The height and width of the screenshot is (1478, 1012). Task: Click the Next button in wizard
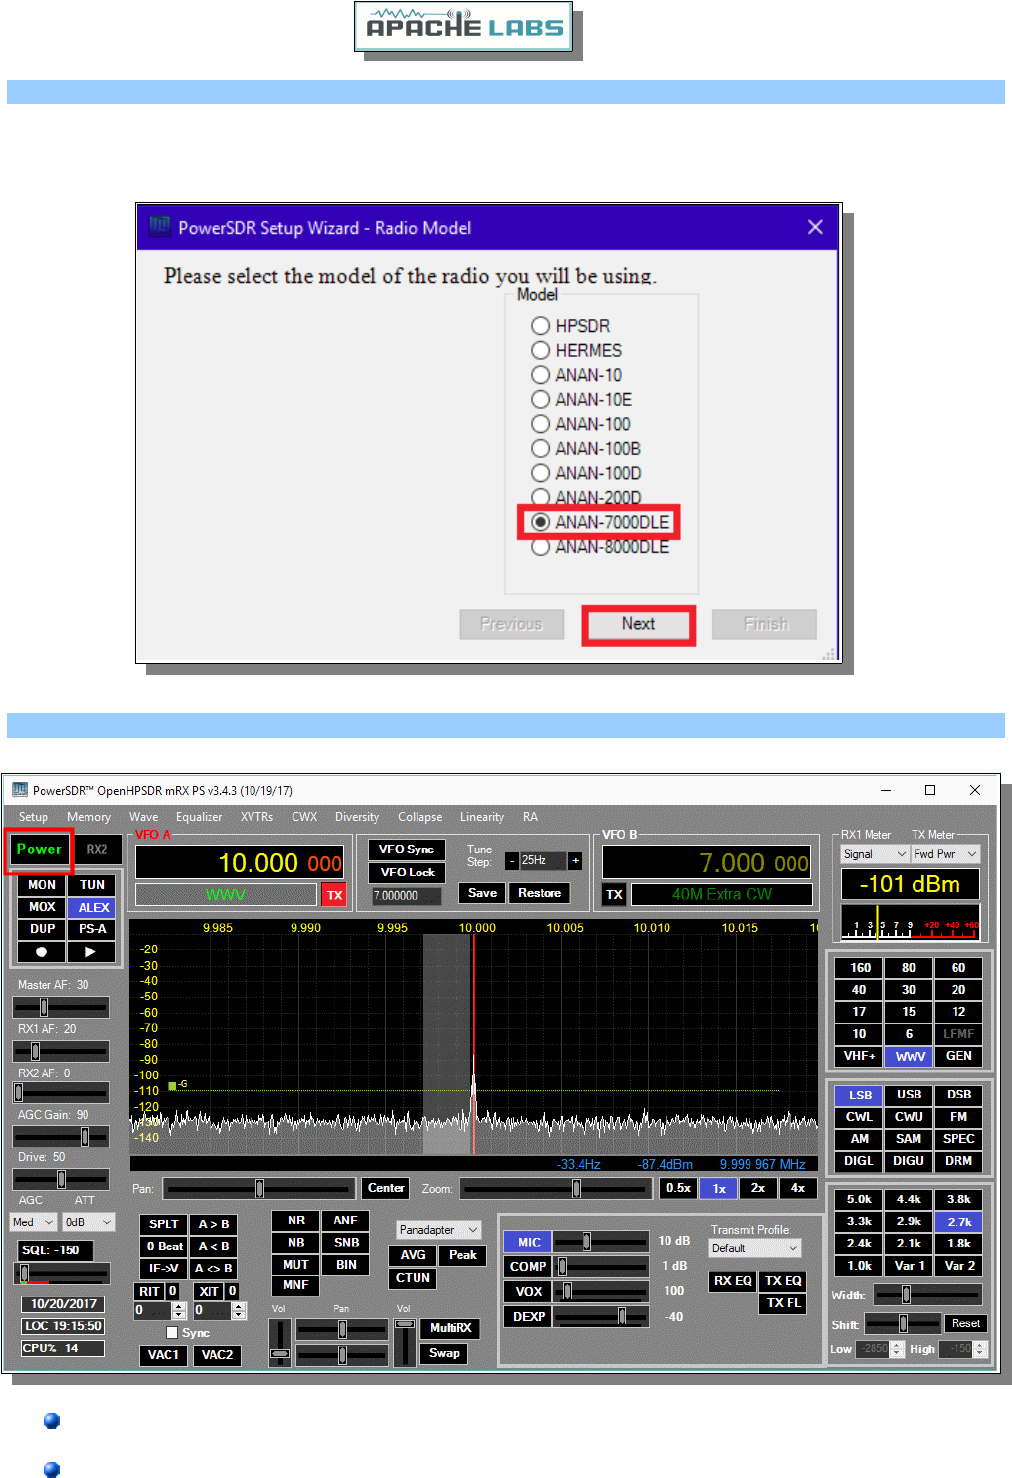click(x=638, y=624)
